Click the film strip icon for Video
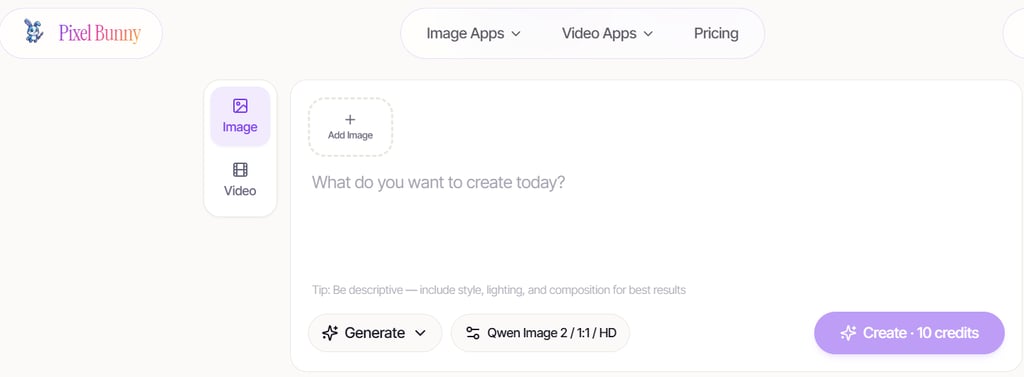Viewport: 1024px width, 377px height. [240, 170]
